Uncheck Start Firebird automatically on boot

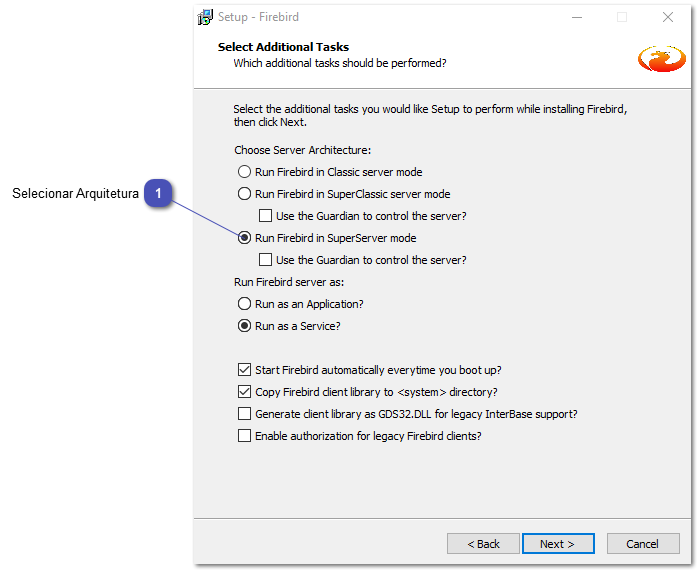click(x=245, y=370)
